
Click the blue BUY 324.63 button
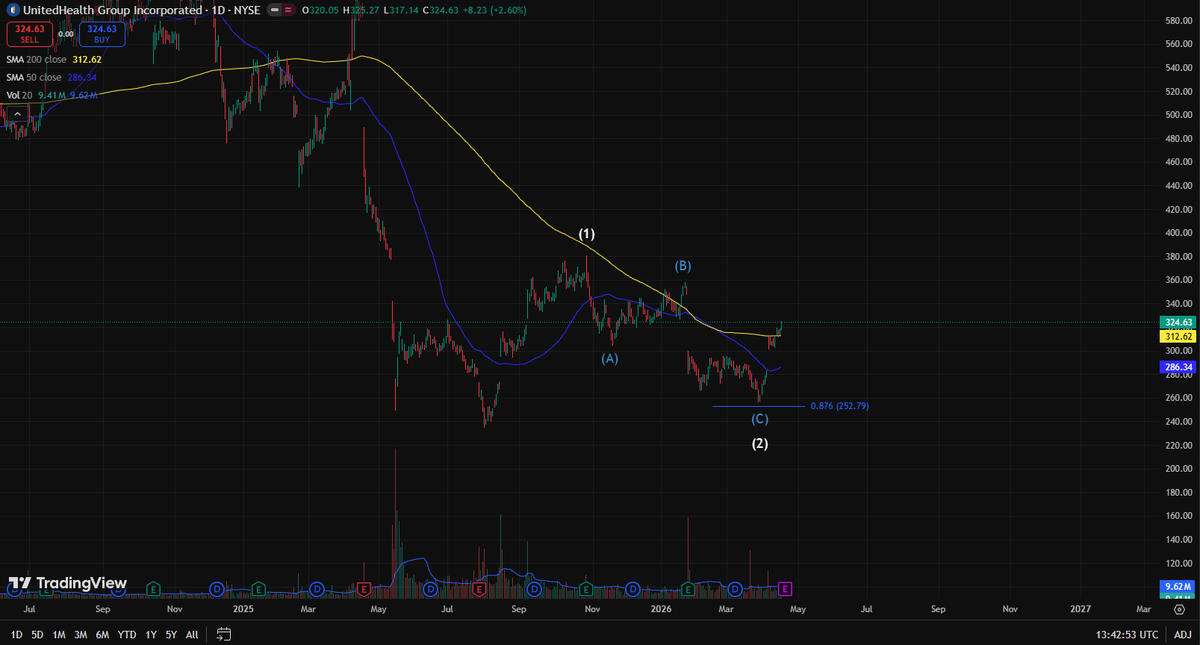(102, 34)
